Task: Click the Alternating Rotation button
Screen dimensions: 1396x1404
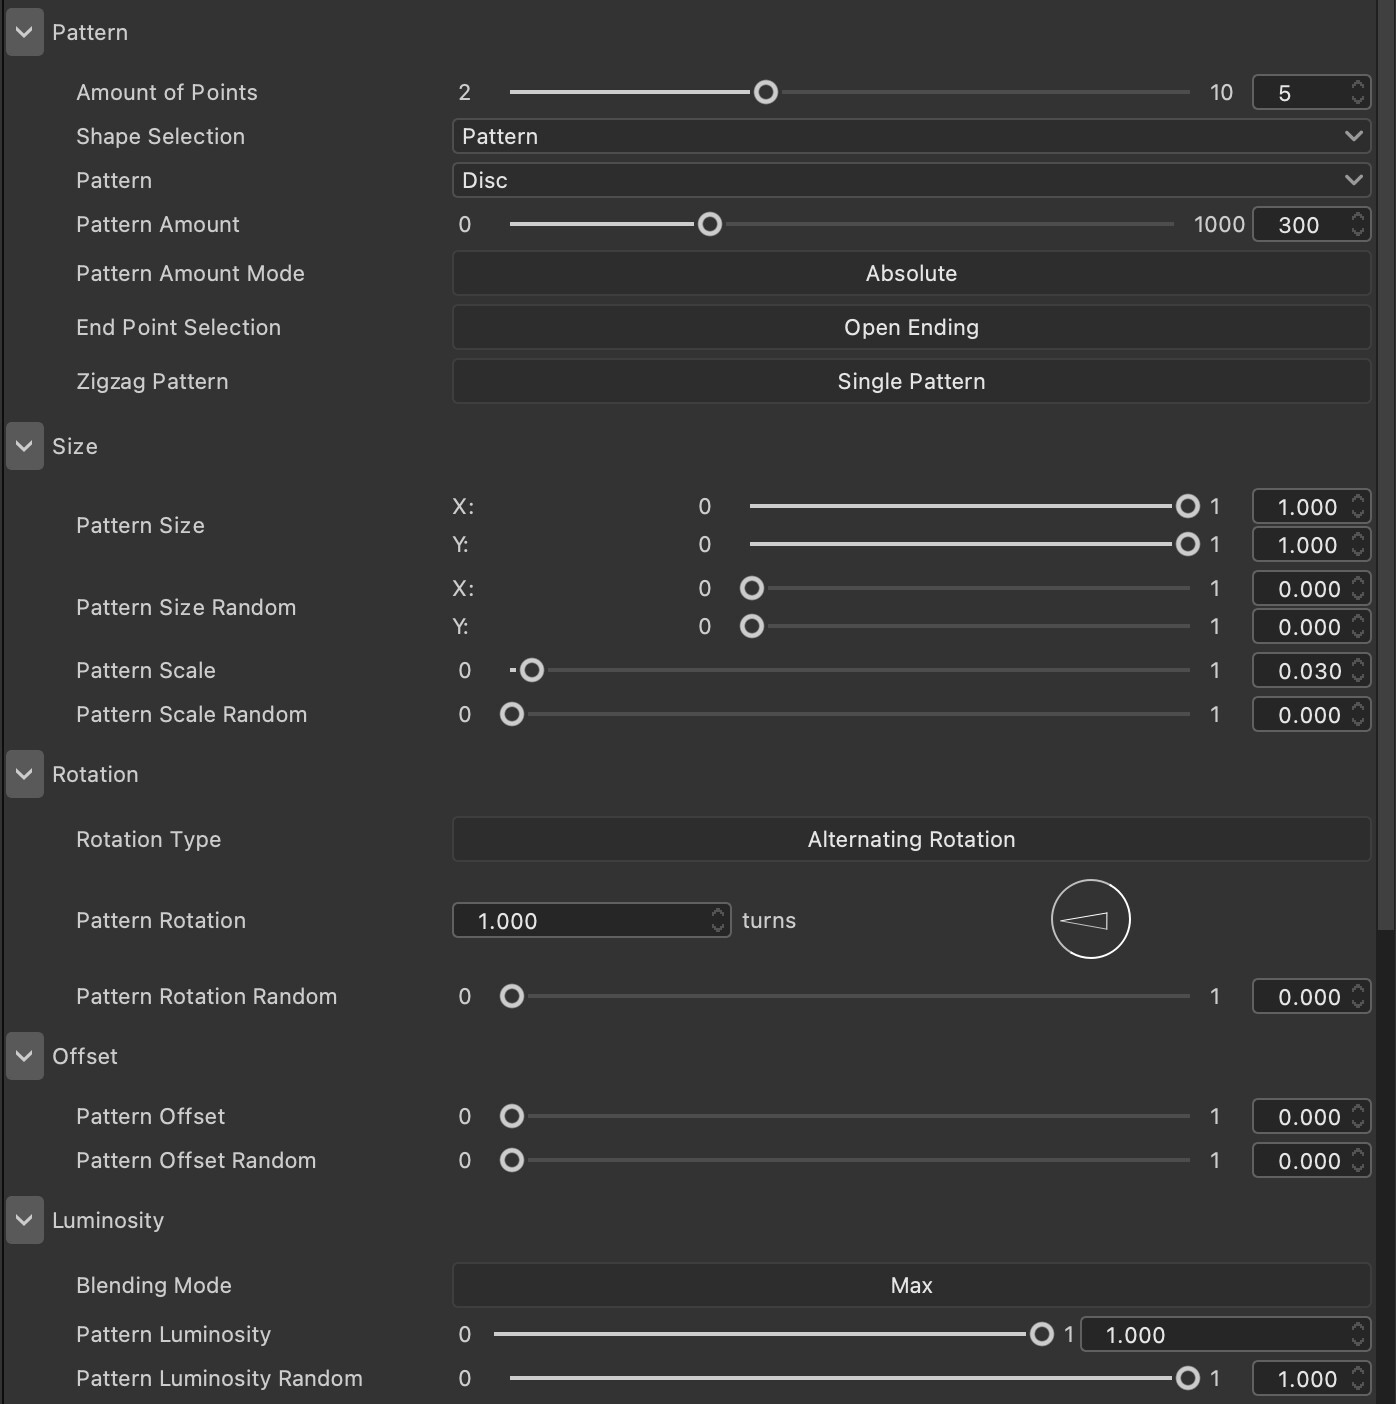Action: [911, 839]
